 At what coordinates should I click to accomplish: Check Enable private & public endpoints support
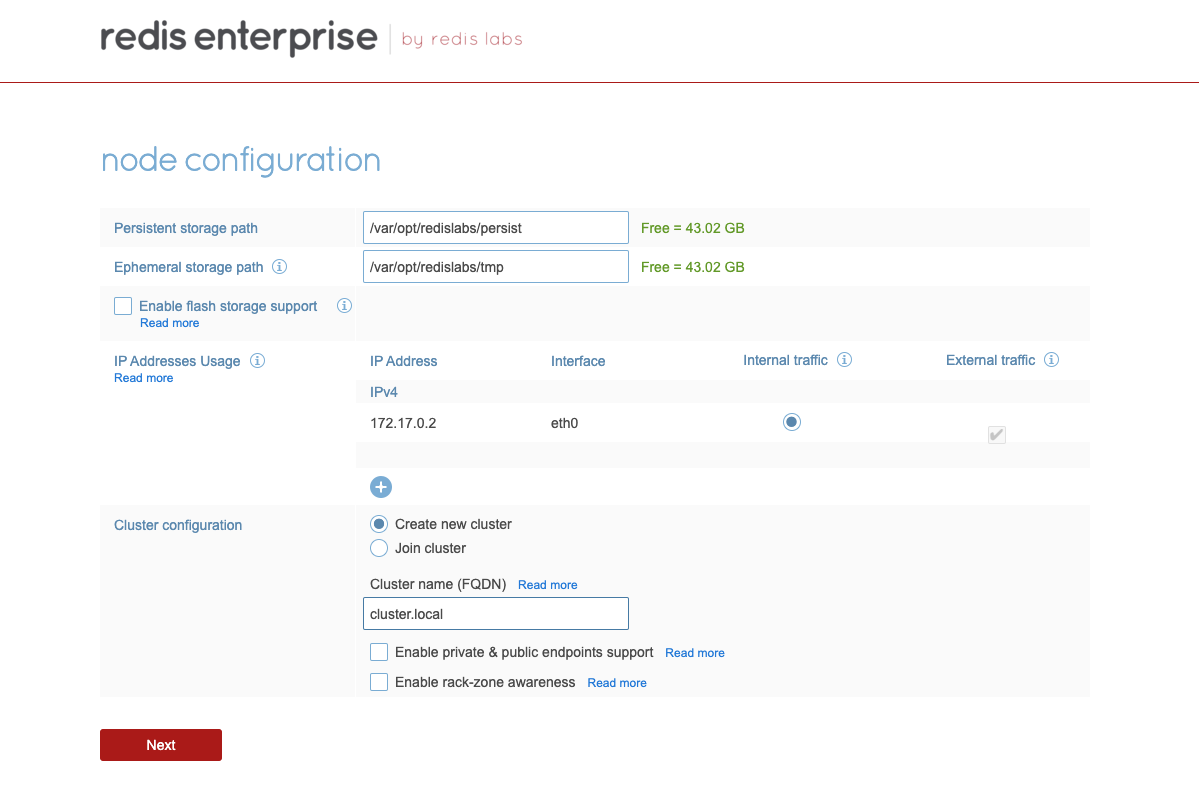(379, 652)
